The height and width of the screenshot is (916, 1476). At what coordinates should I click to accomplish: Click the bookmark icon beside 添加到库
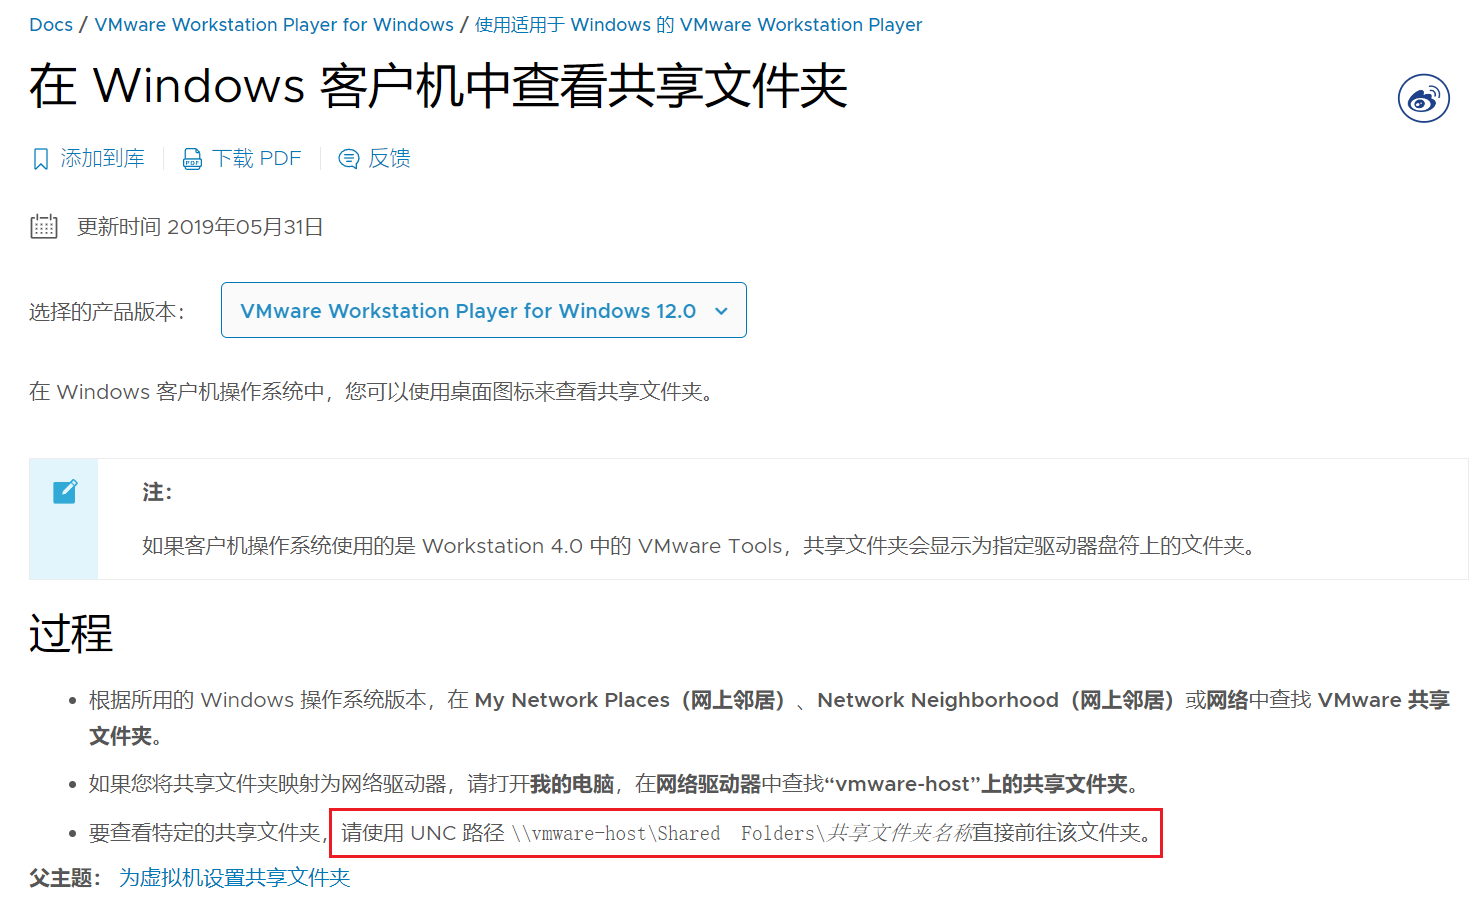click(x=41, y=159)
